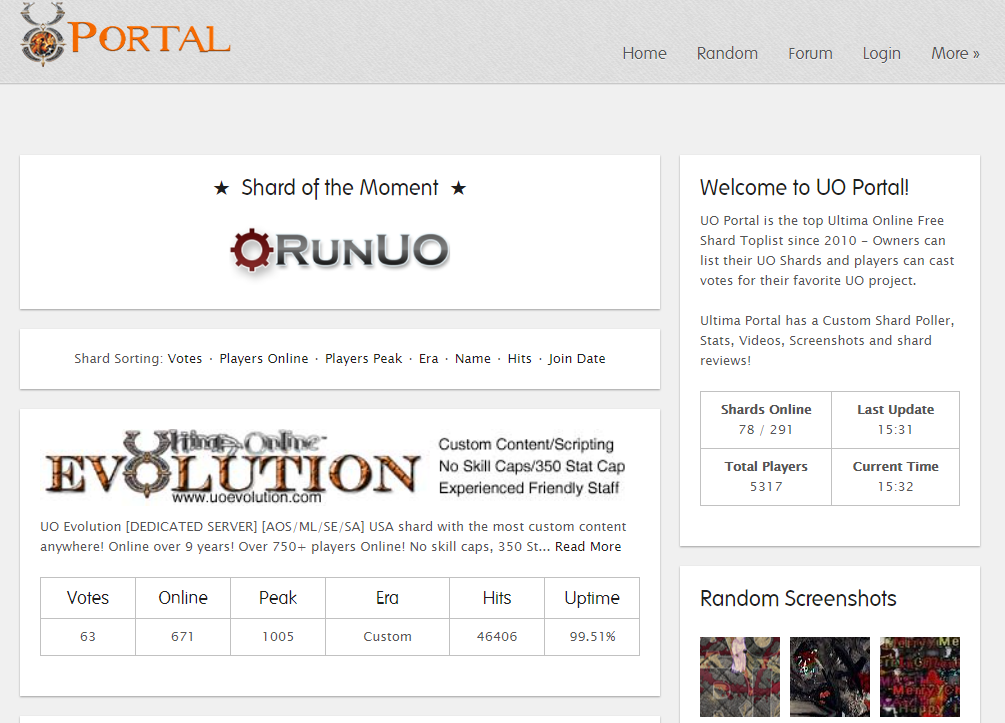Click the Shard of the Moment heading
The height and width of the screenshot is (723, 1005).
click(x=340, y=188)
